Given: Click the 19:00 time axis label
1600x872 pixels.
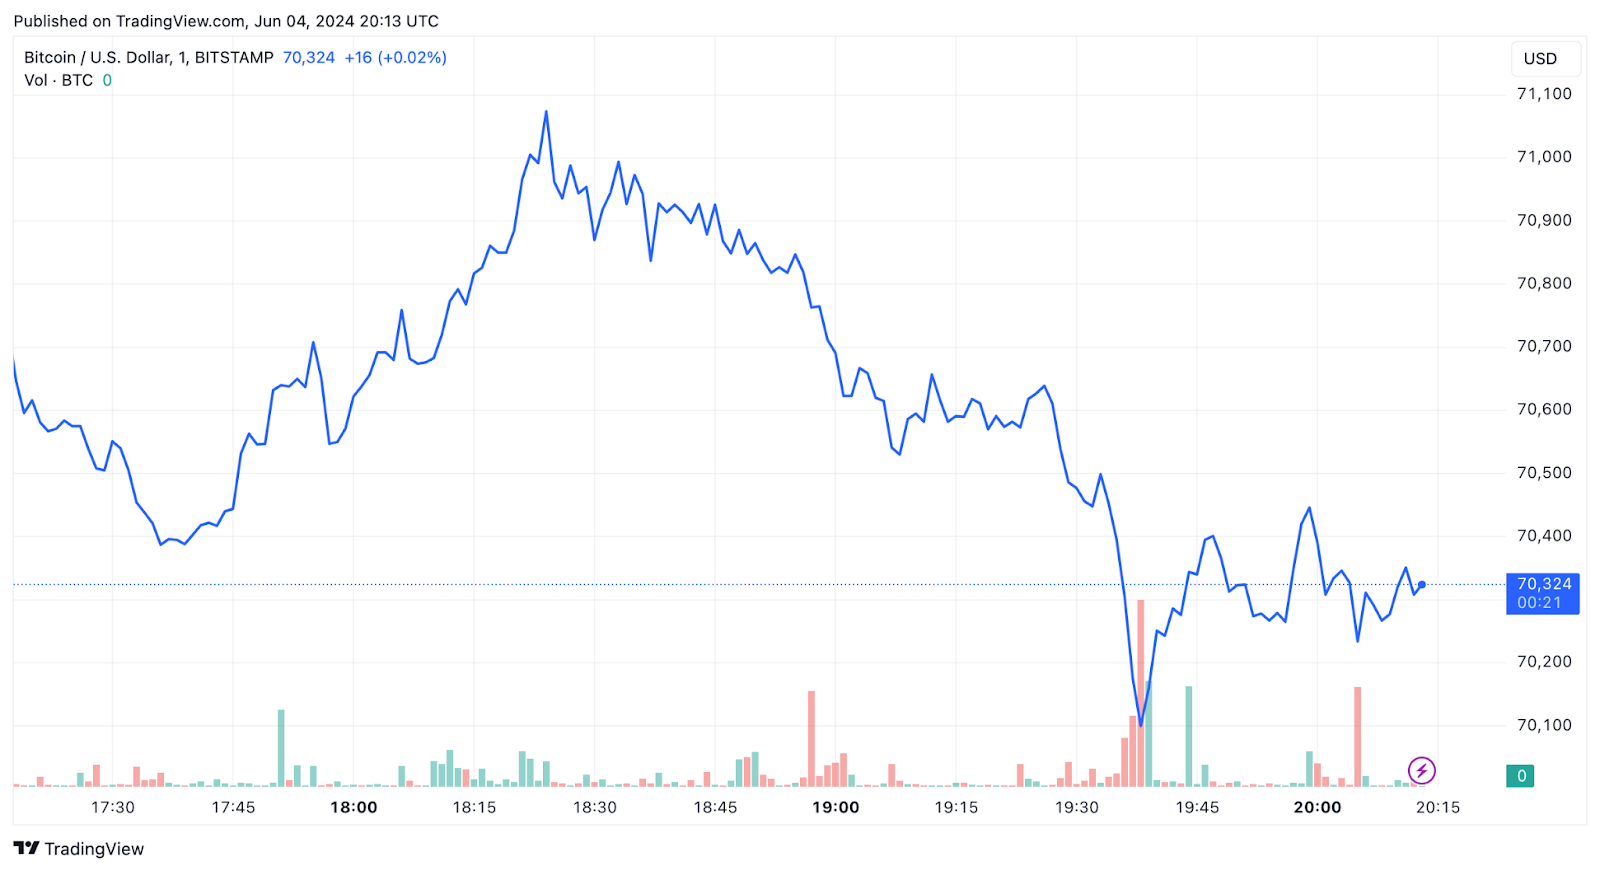Looking at the screenshot, I should point(835,807).
